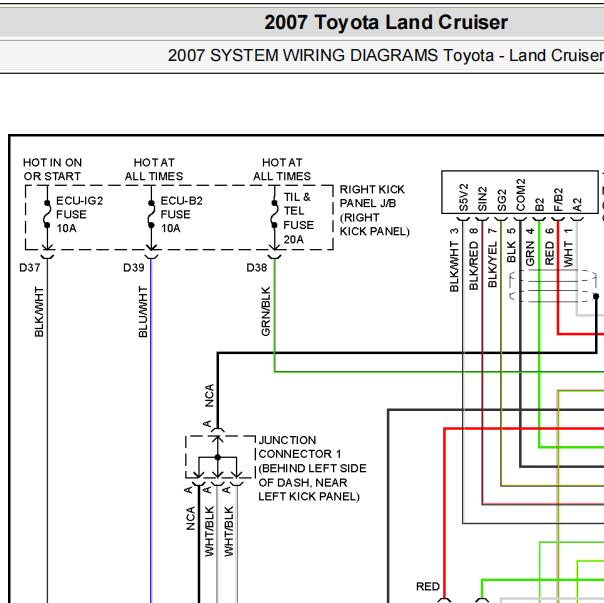Select the "JUNCTION CONNECTOR 1" description text

[312, 468]
